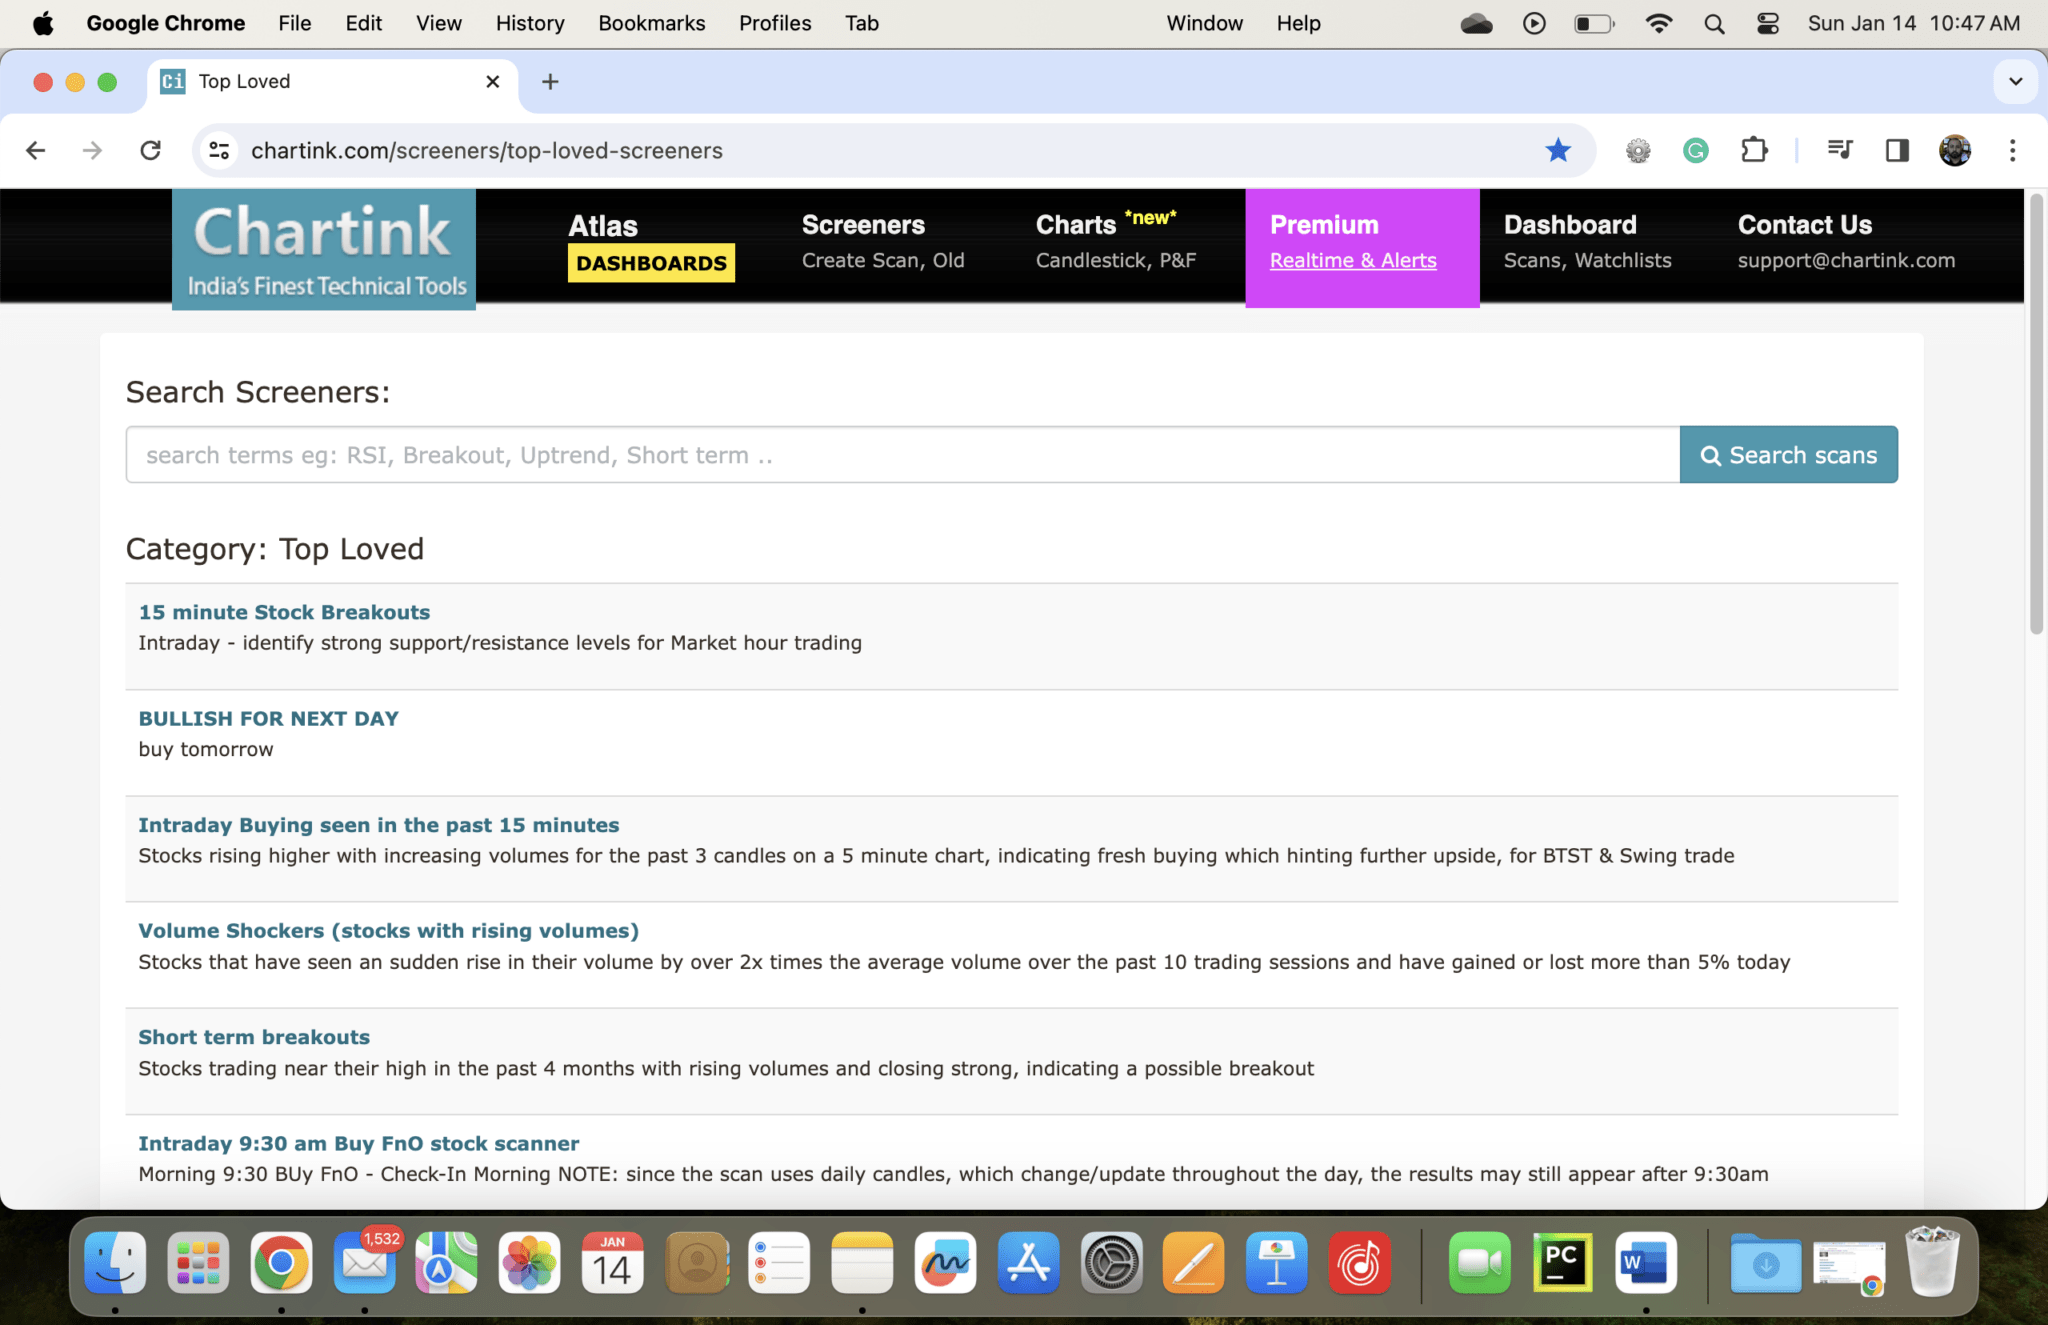Open Chrome media controls icon
The width and height of the screenshot is (2048, 1325).
coord(1840,150)
